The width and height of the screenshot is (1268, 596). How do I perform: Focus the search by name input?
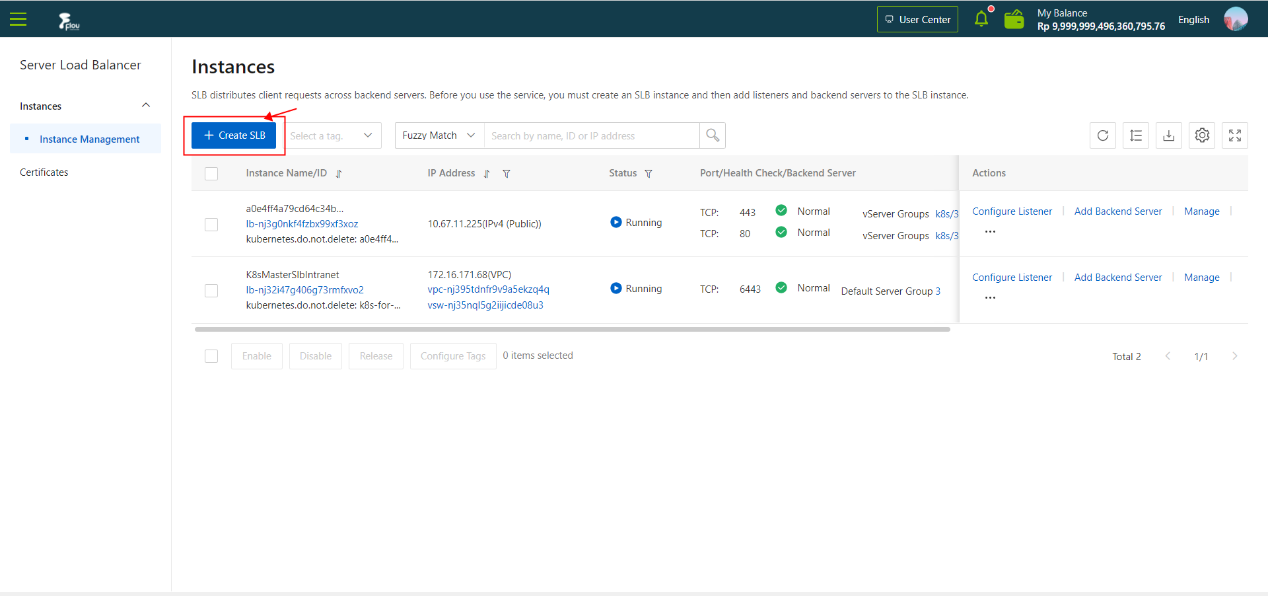(x=591, y=135)
